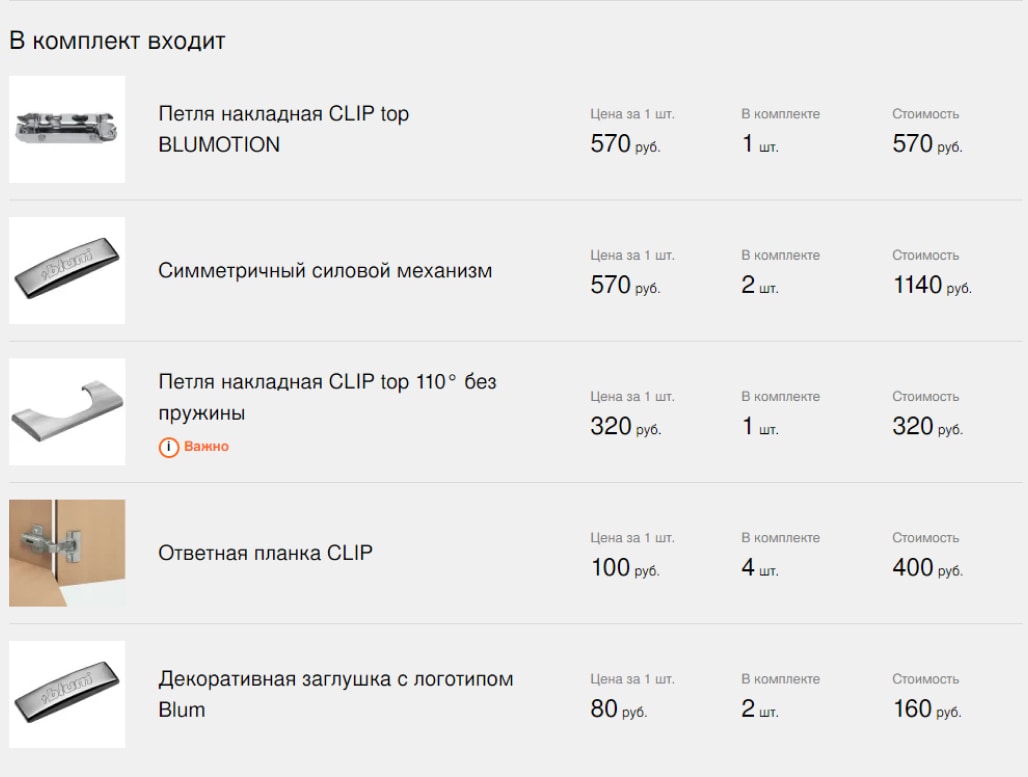Image resolution: width=1028 pixels, height=777 pixels.
Task: Click the 320 руб. Стоимость value
Action: tap(927, 426)
